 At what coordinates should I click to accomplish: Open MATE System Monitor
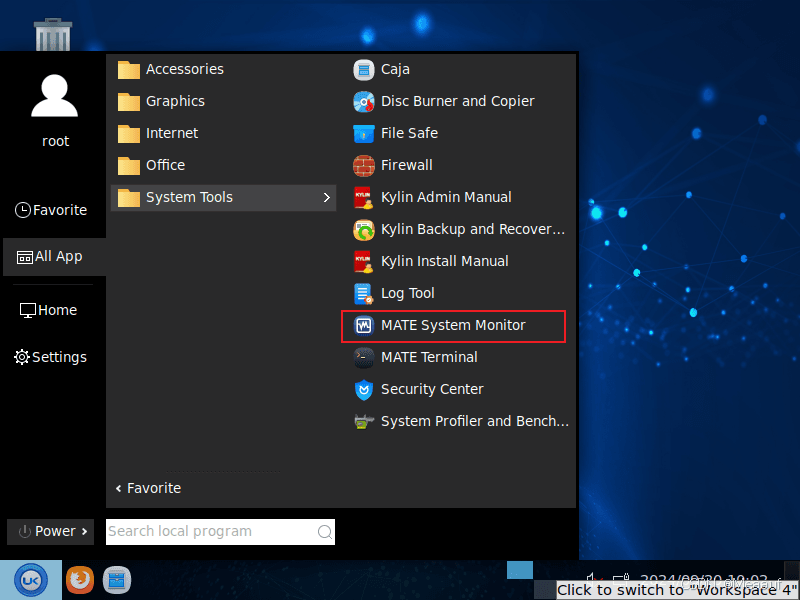click(x=454, y=326)
